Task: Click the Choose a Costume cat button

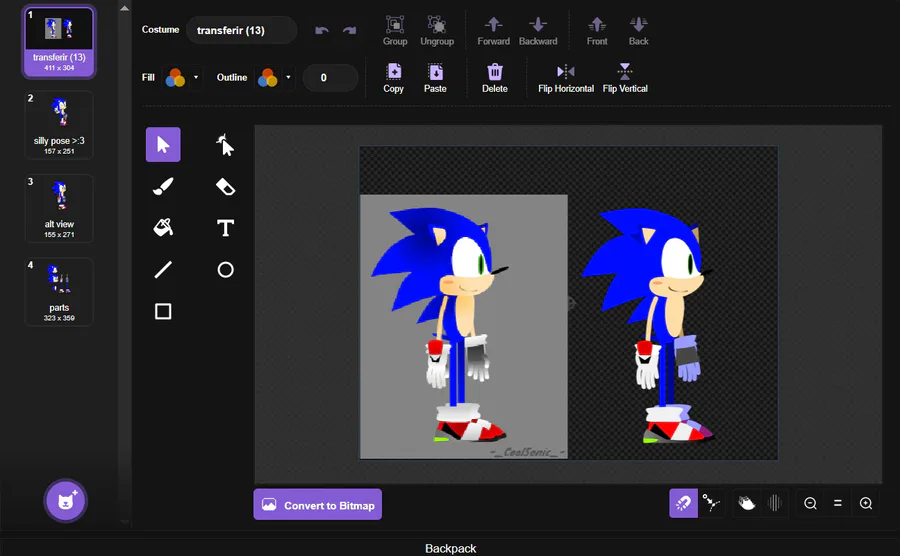Action: (65, 501)
